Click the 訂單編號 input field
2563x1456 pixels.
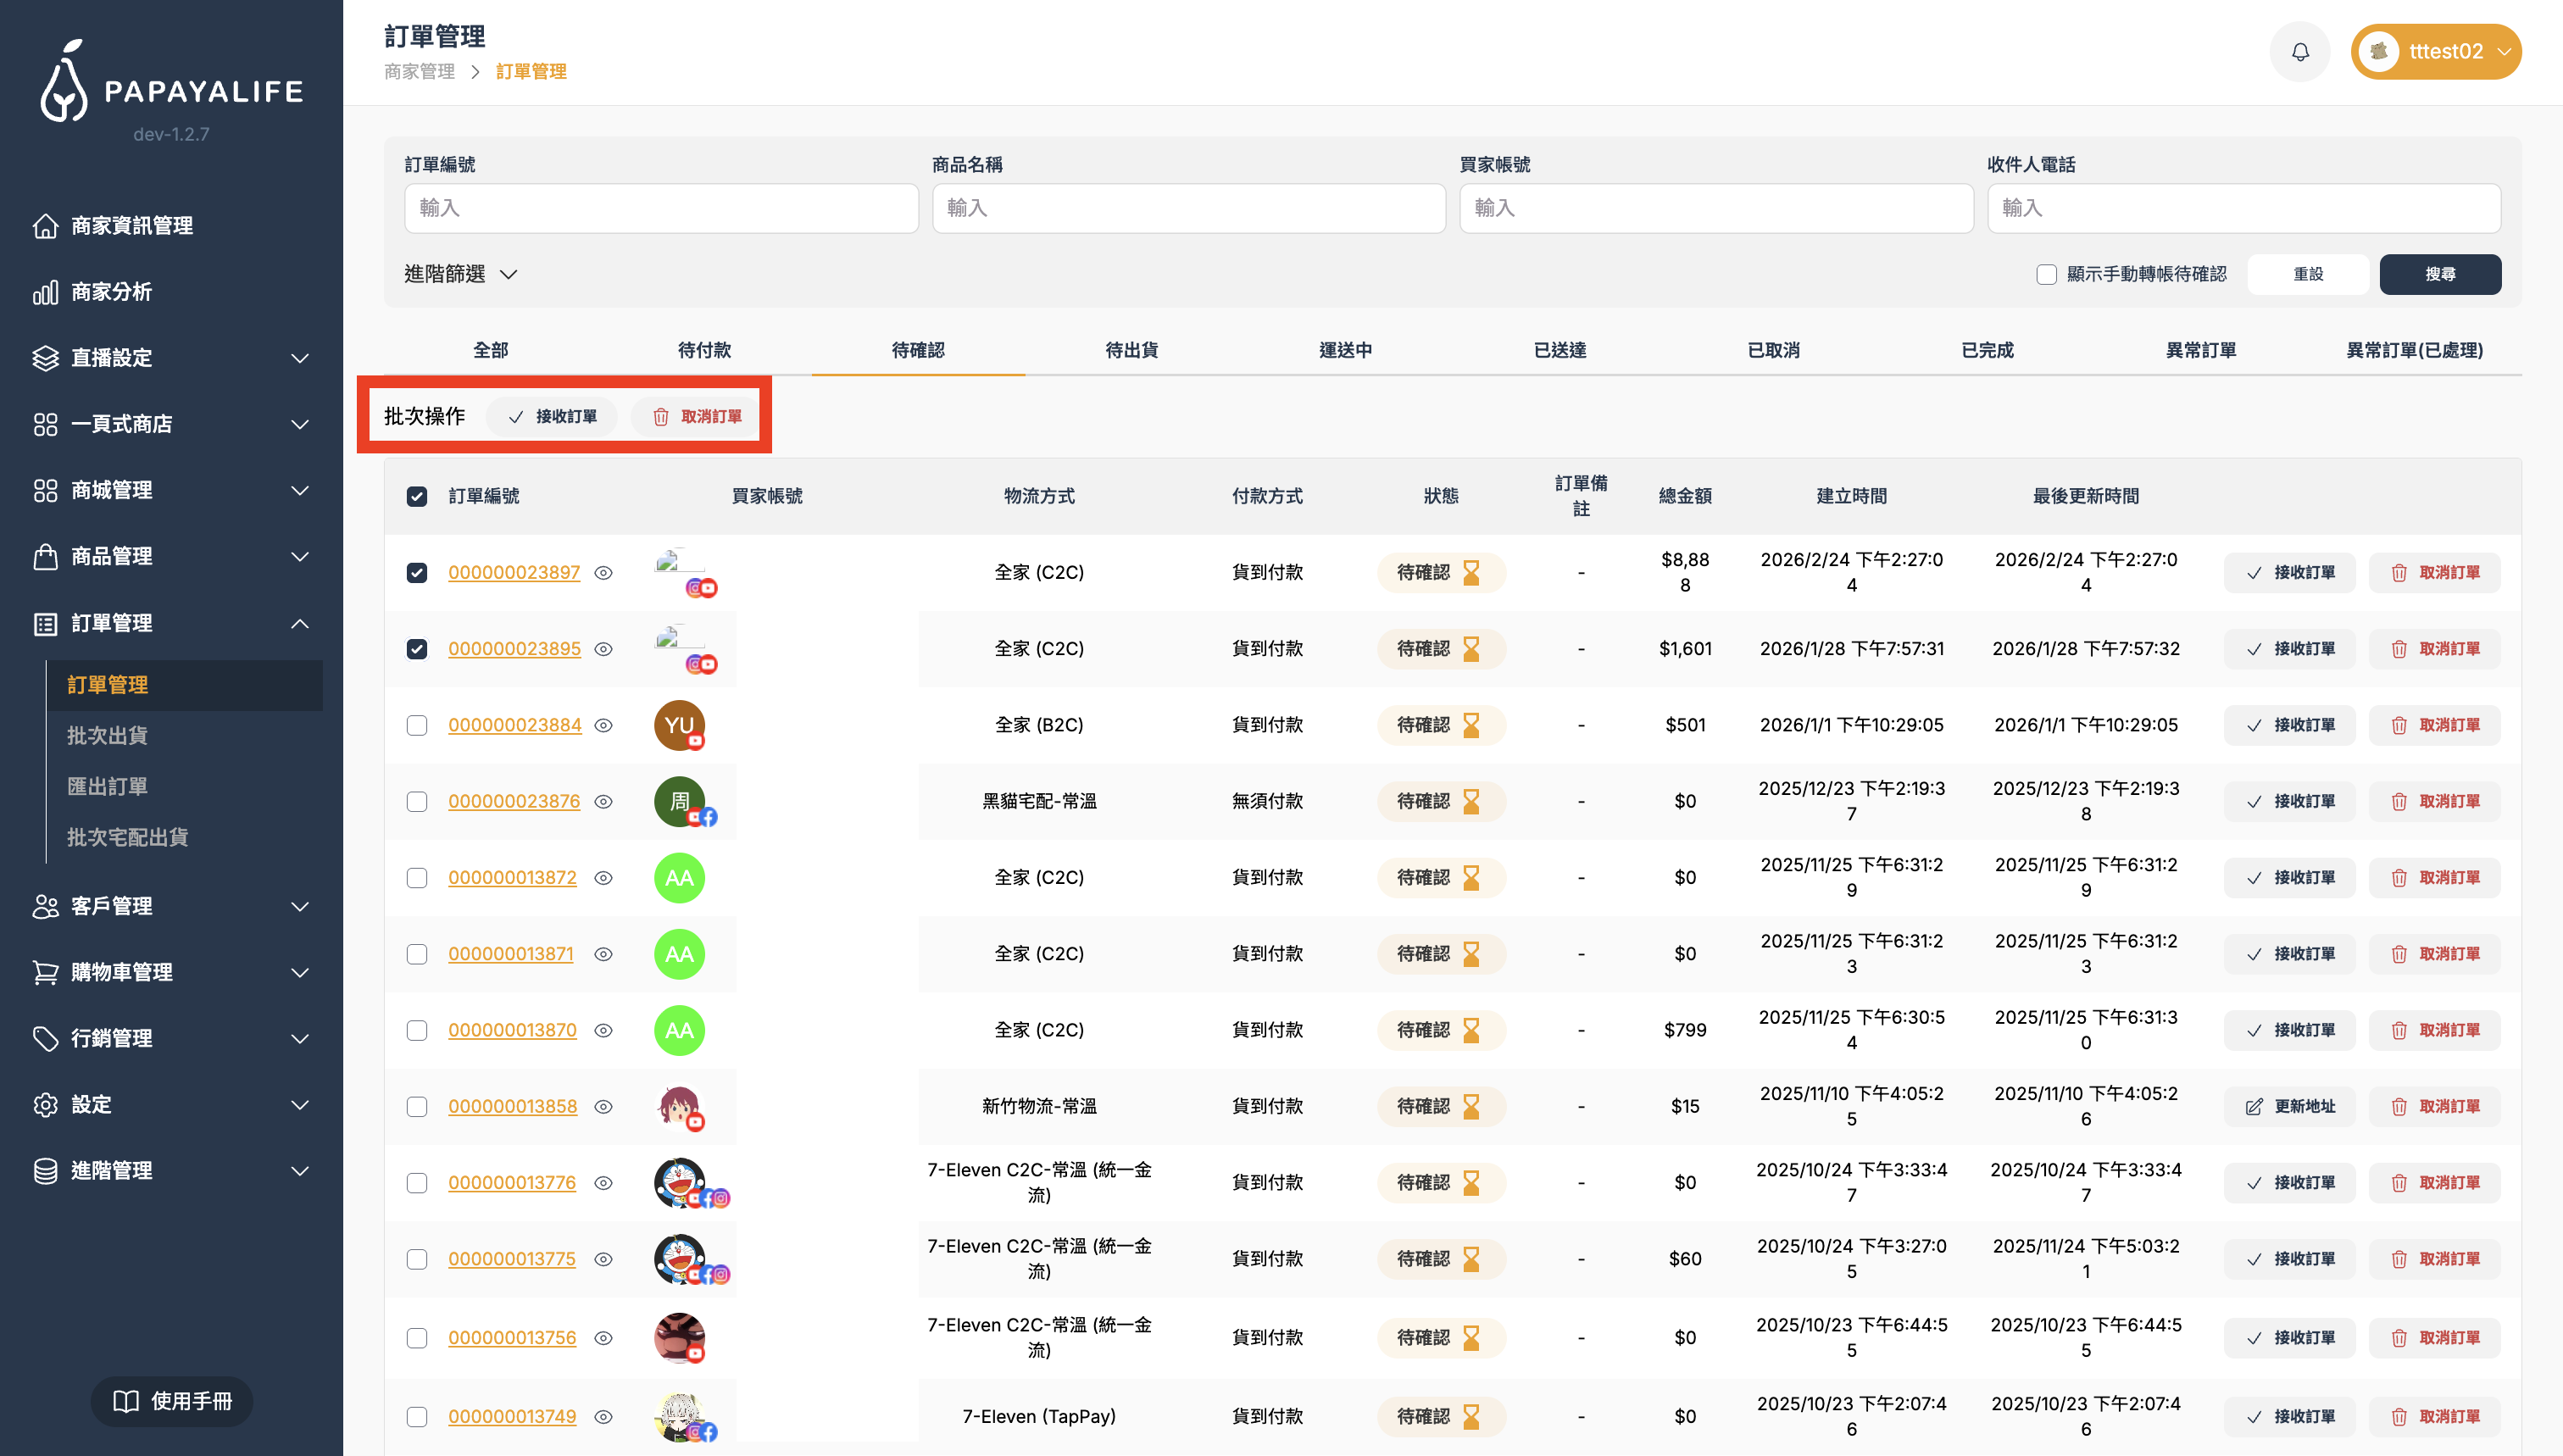click(661, 208)
